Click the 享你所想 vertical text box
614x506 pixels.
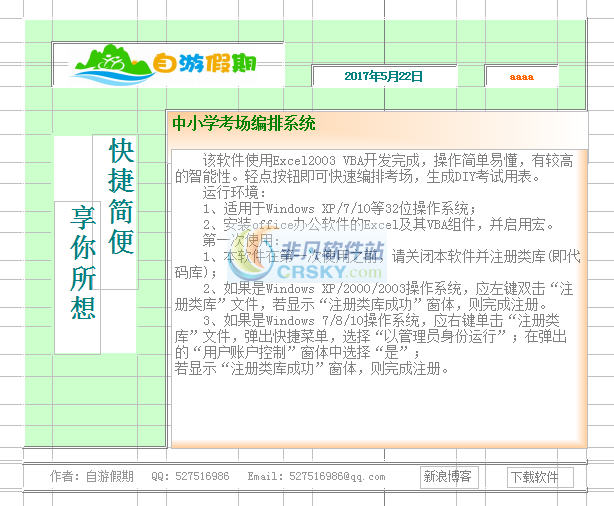point(82,261)
